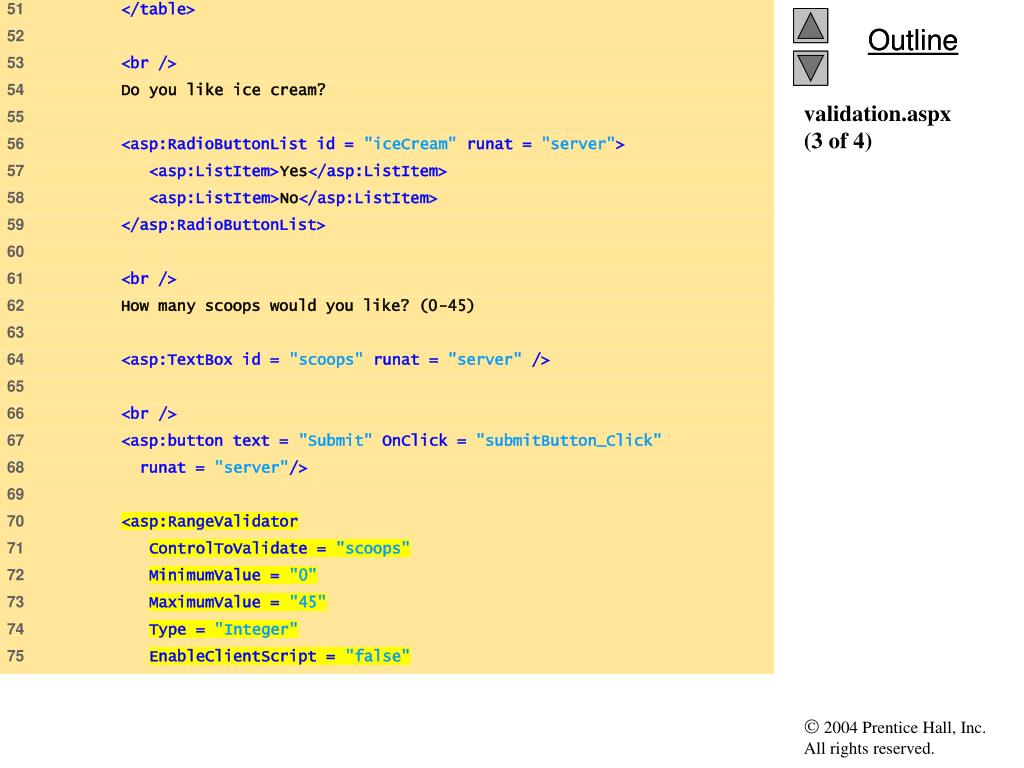Click the MinimumValue = "0" line
The width and height of the screenshot is (1024, 768).
[232, 575]
